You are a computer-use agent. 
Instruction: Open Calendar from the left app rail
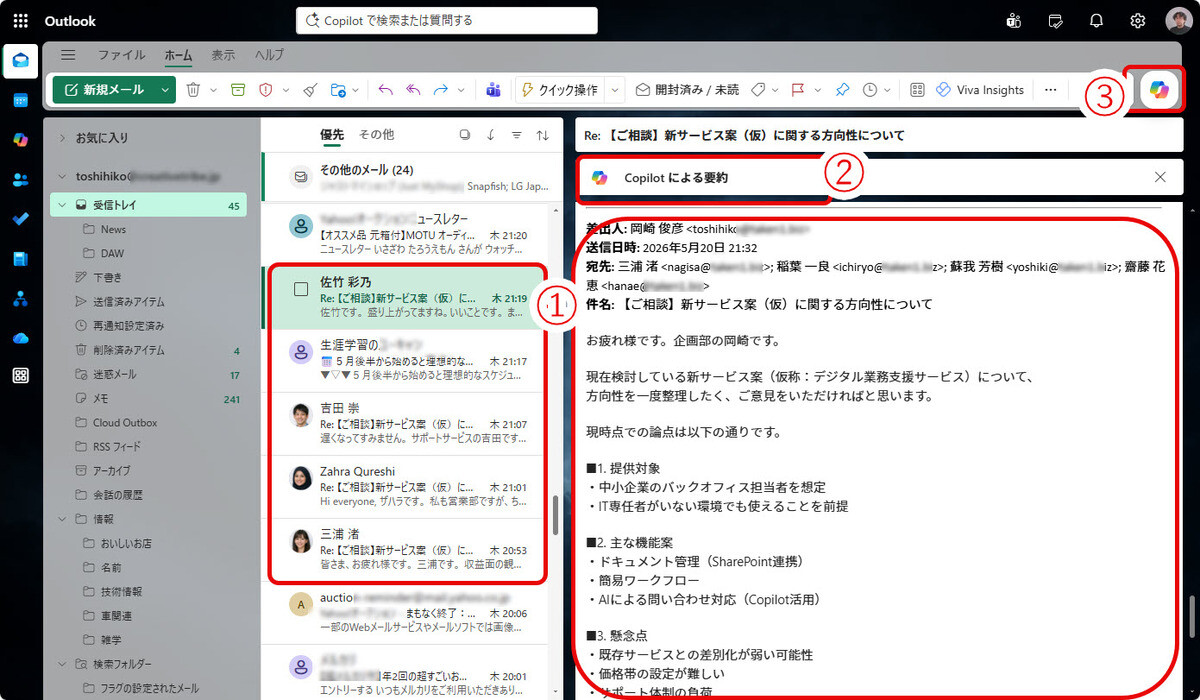[x=21, y=101]
